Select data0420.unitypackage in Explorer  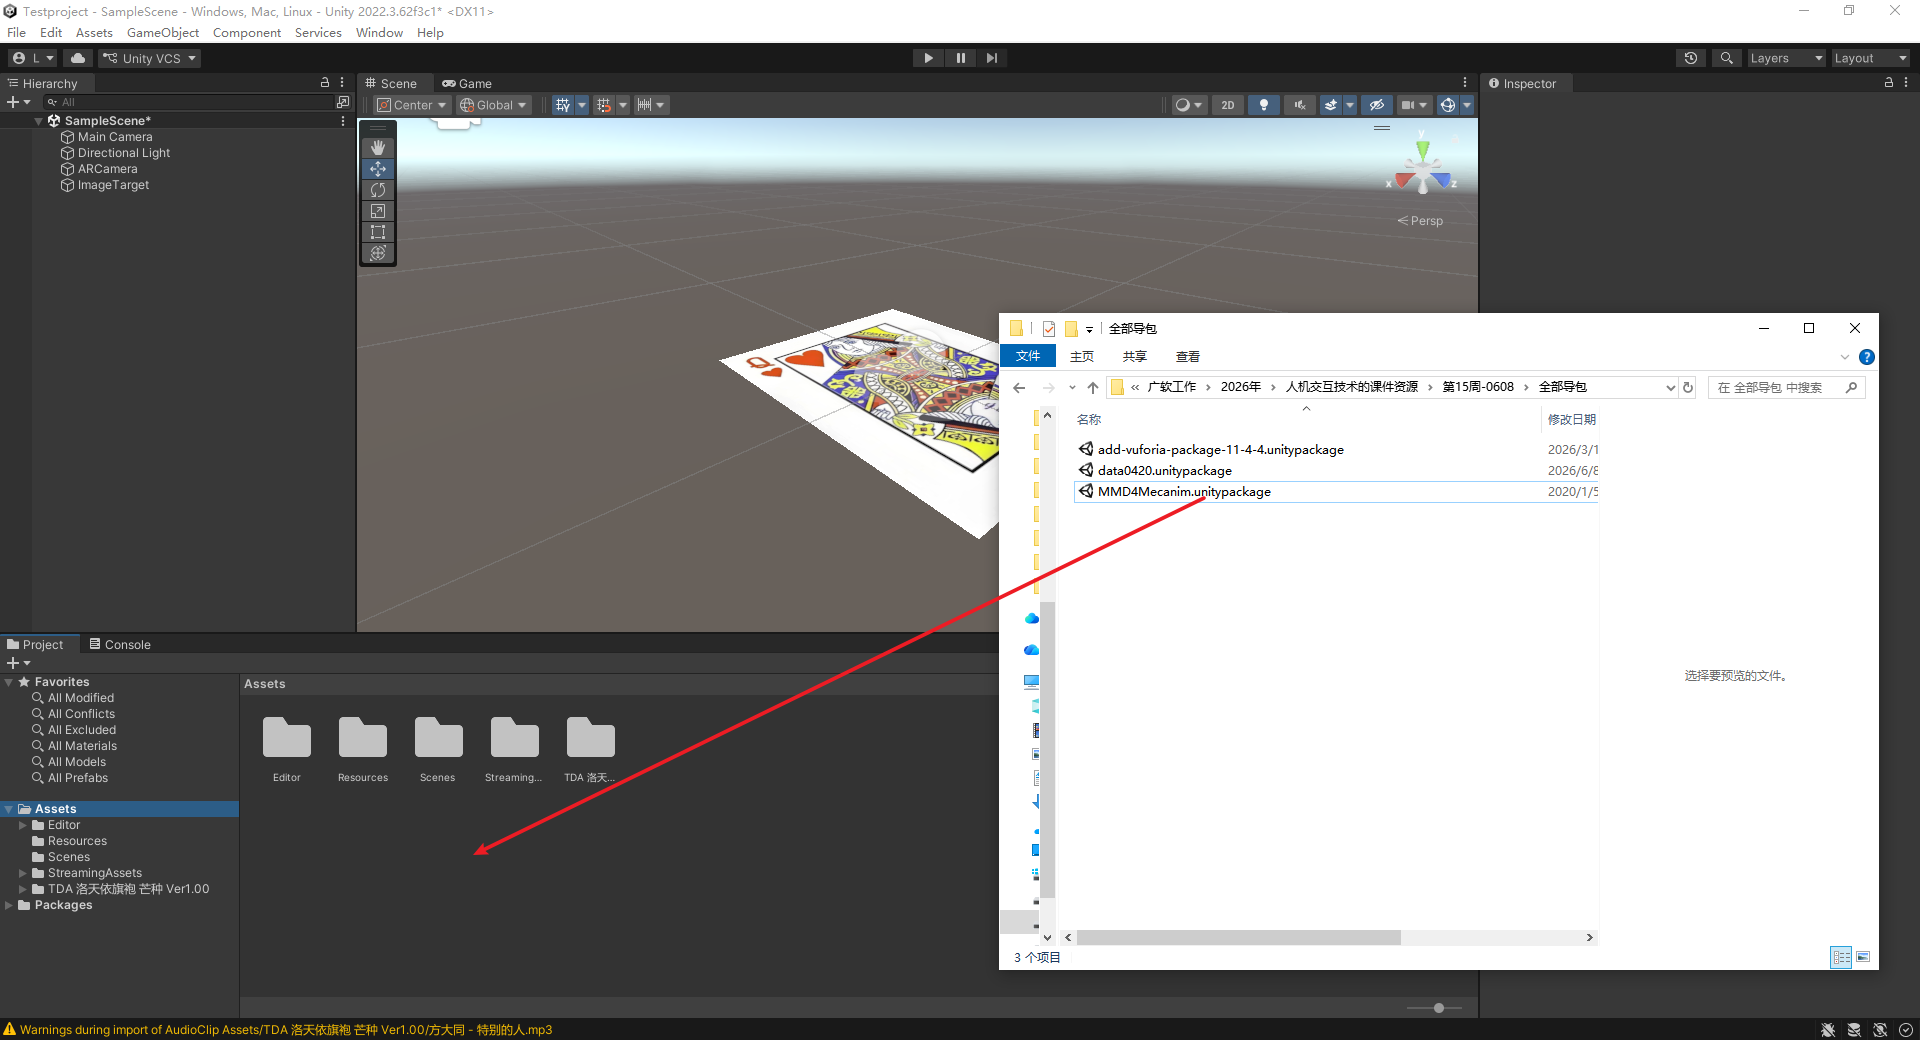click(x=1164, y=471)
